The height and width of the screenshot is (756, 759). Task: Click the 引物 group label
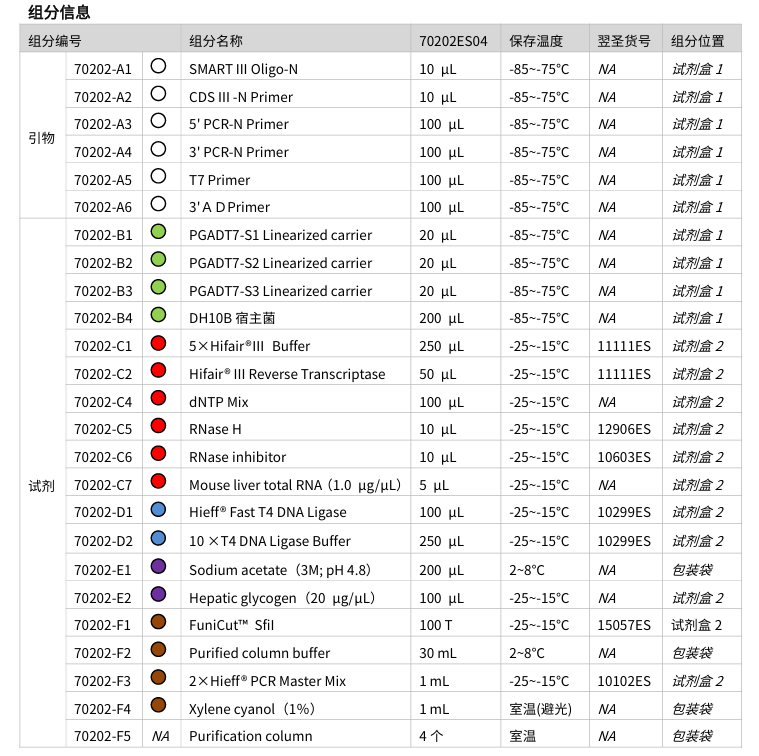point(42,138)
